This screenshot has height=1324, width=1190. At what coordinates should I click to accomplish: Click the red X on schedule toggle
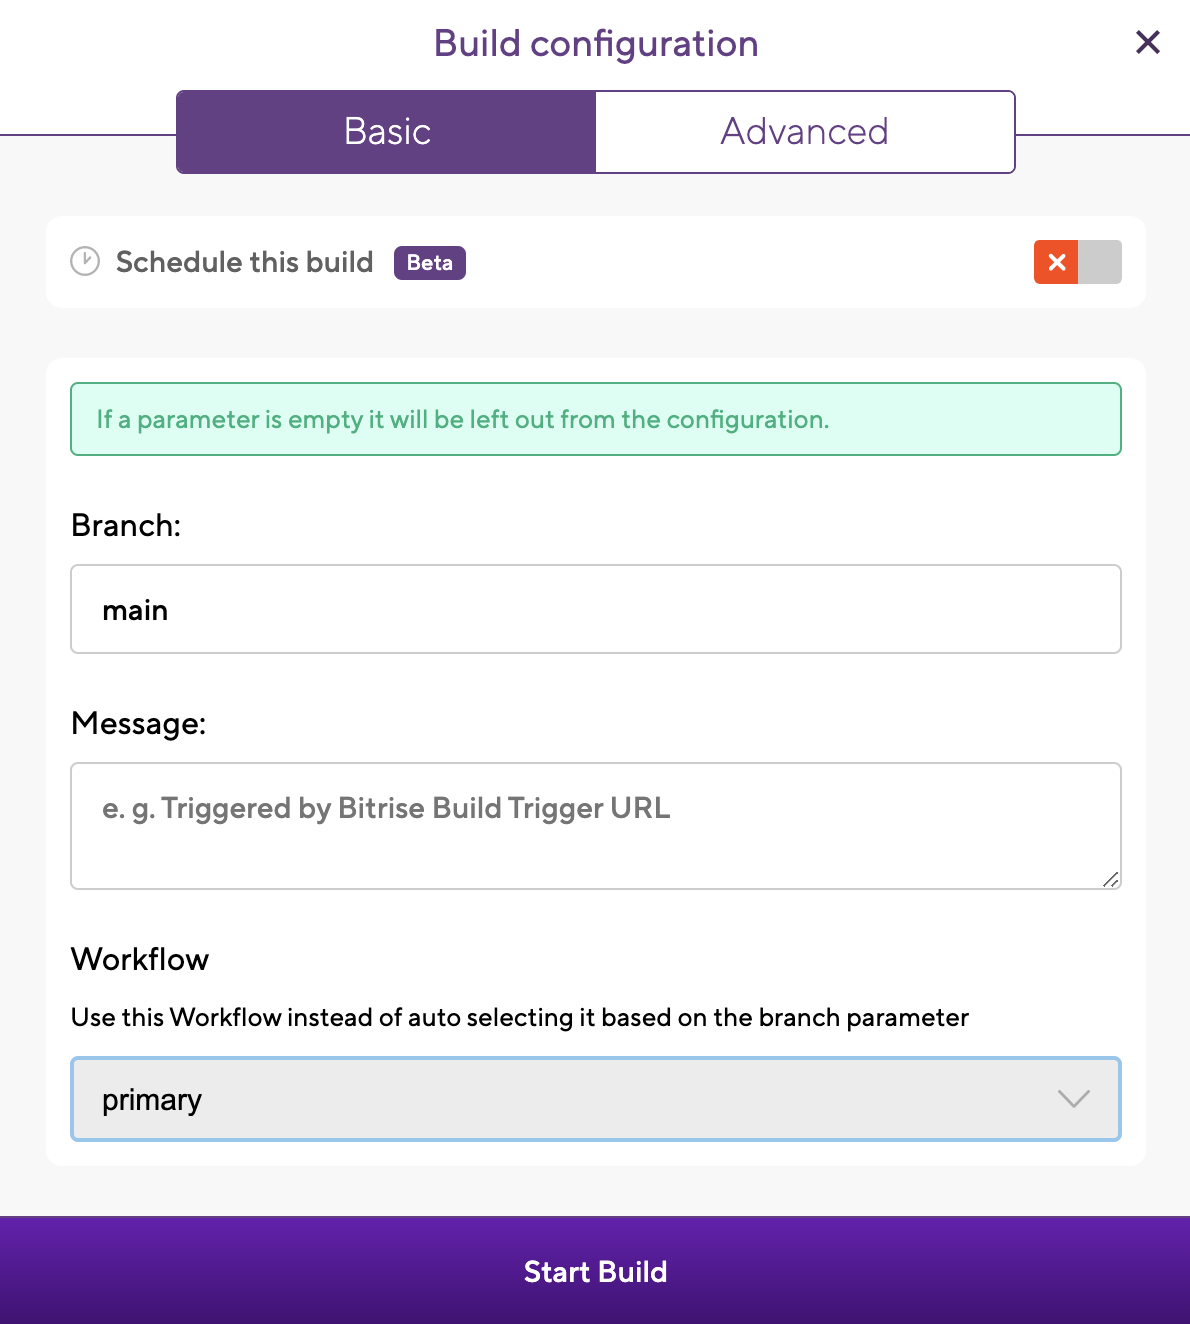click(1056, 262)
